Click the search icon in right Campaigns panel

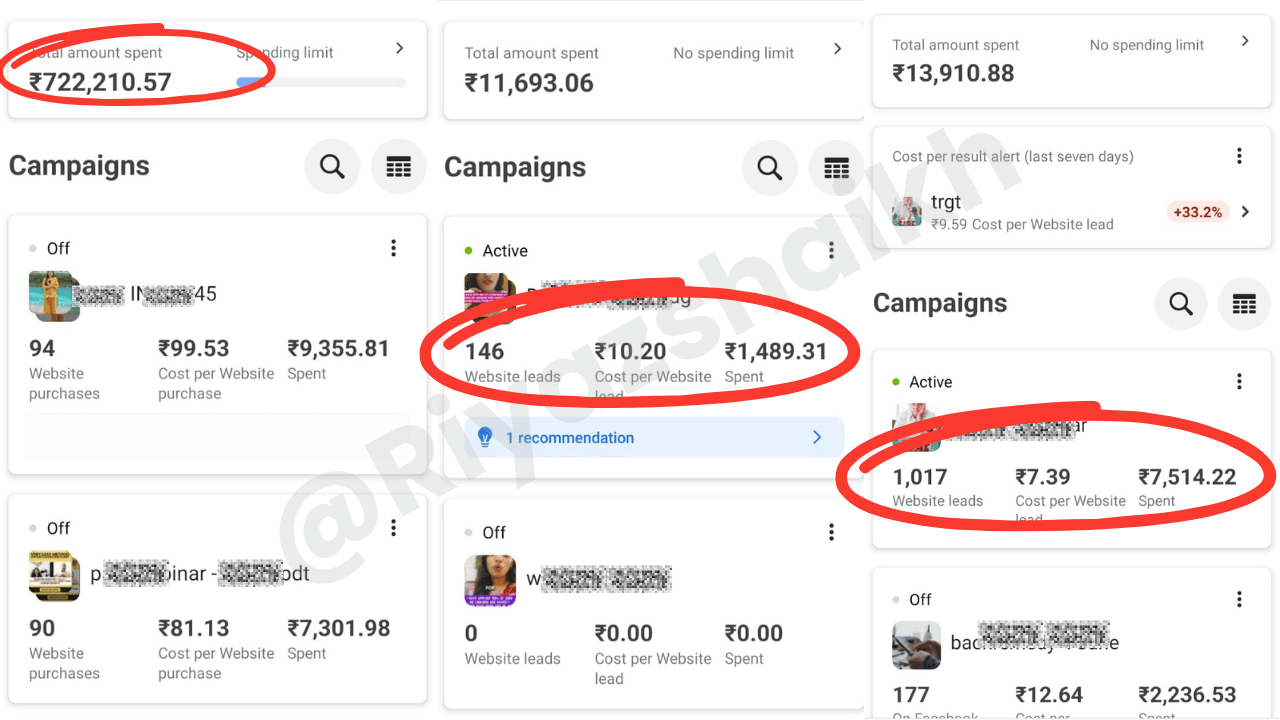1181,304
